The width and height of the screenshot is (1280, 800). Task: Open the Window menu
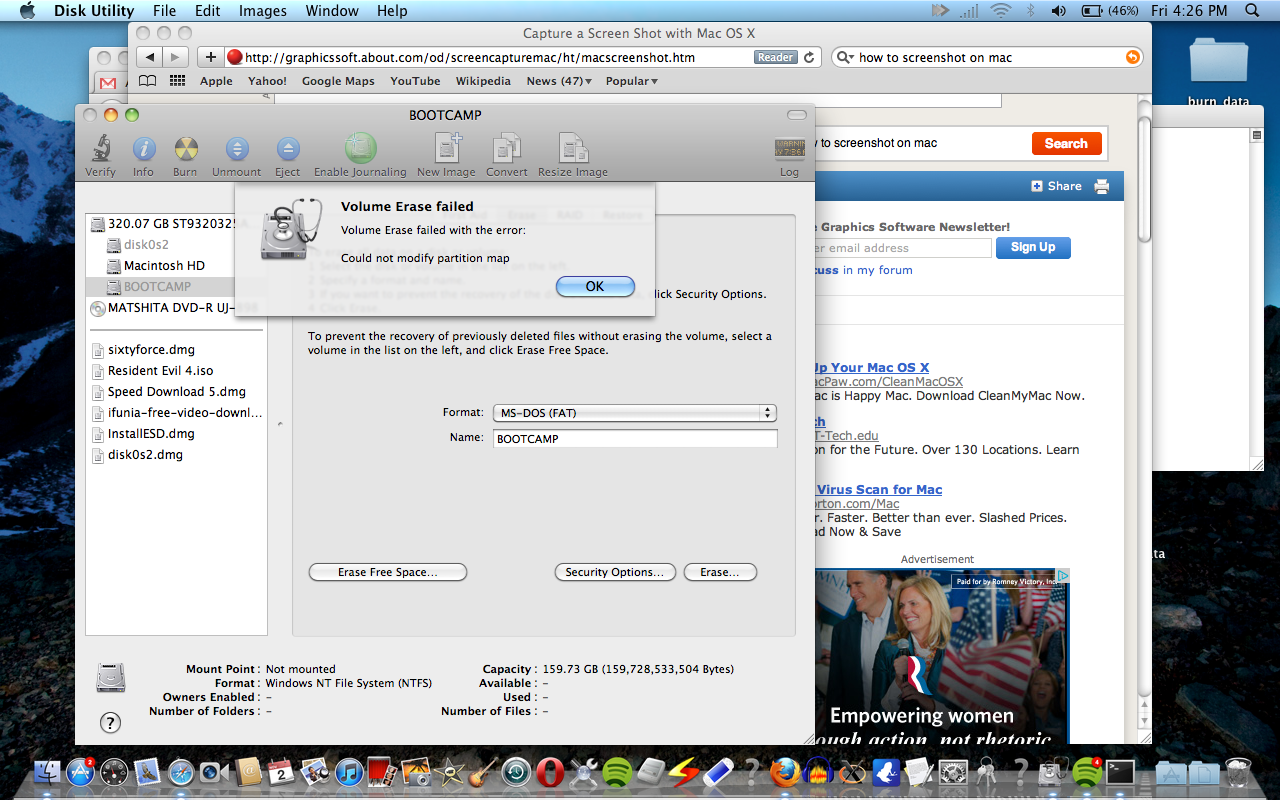click(332, 11)
